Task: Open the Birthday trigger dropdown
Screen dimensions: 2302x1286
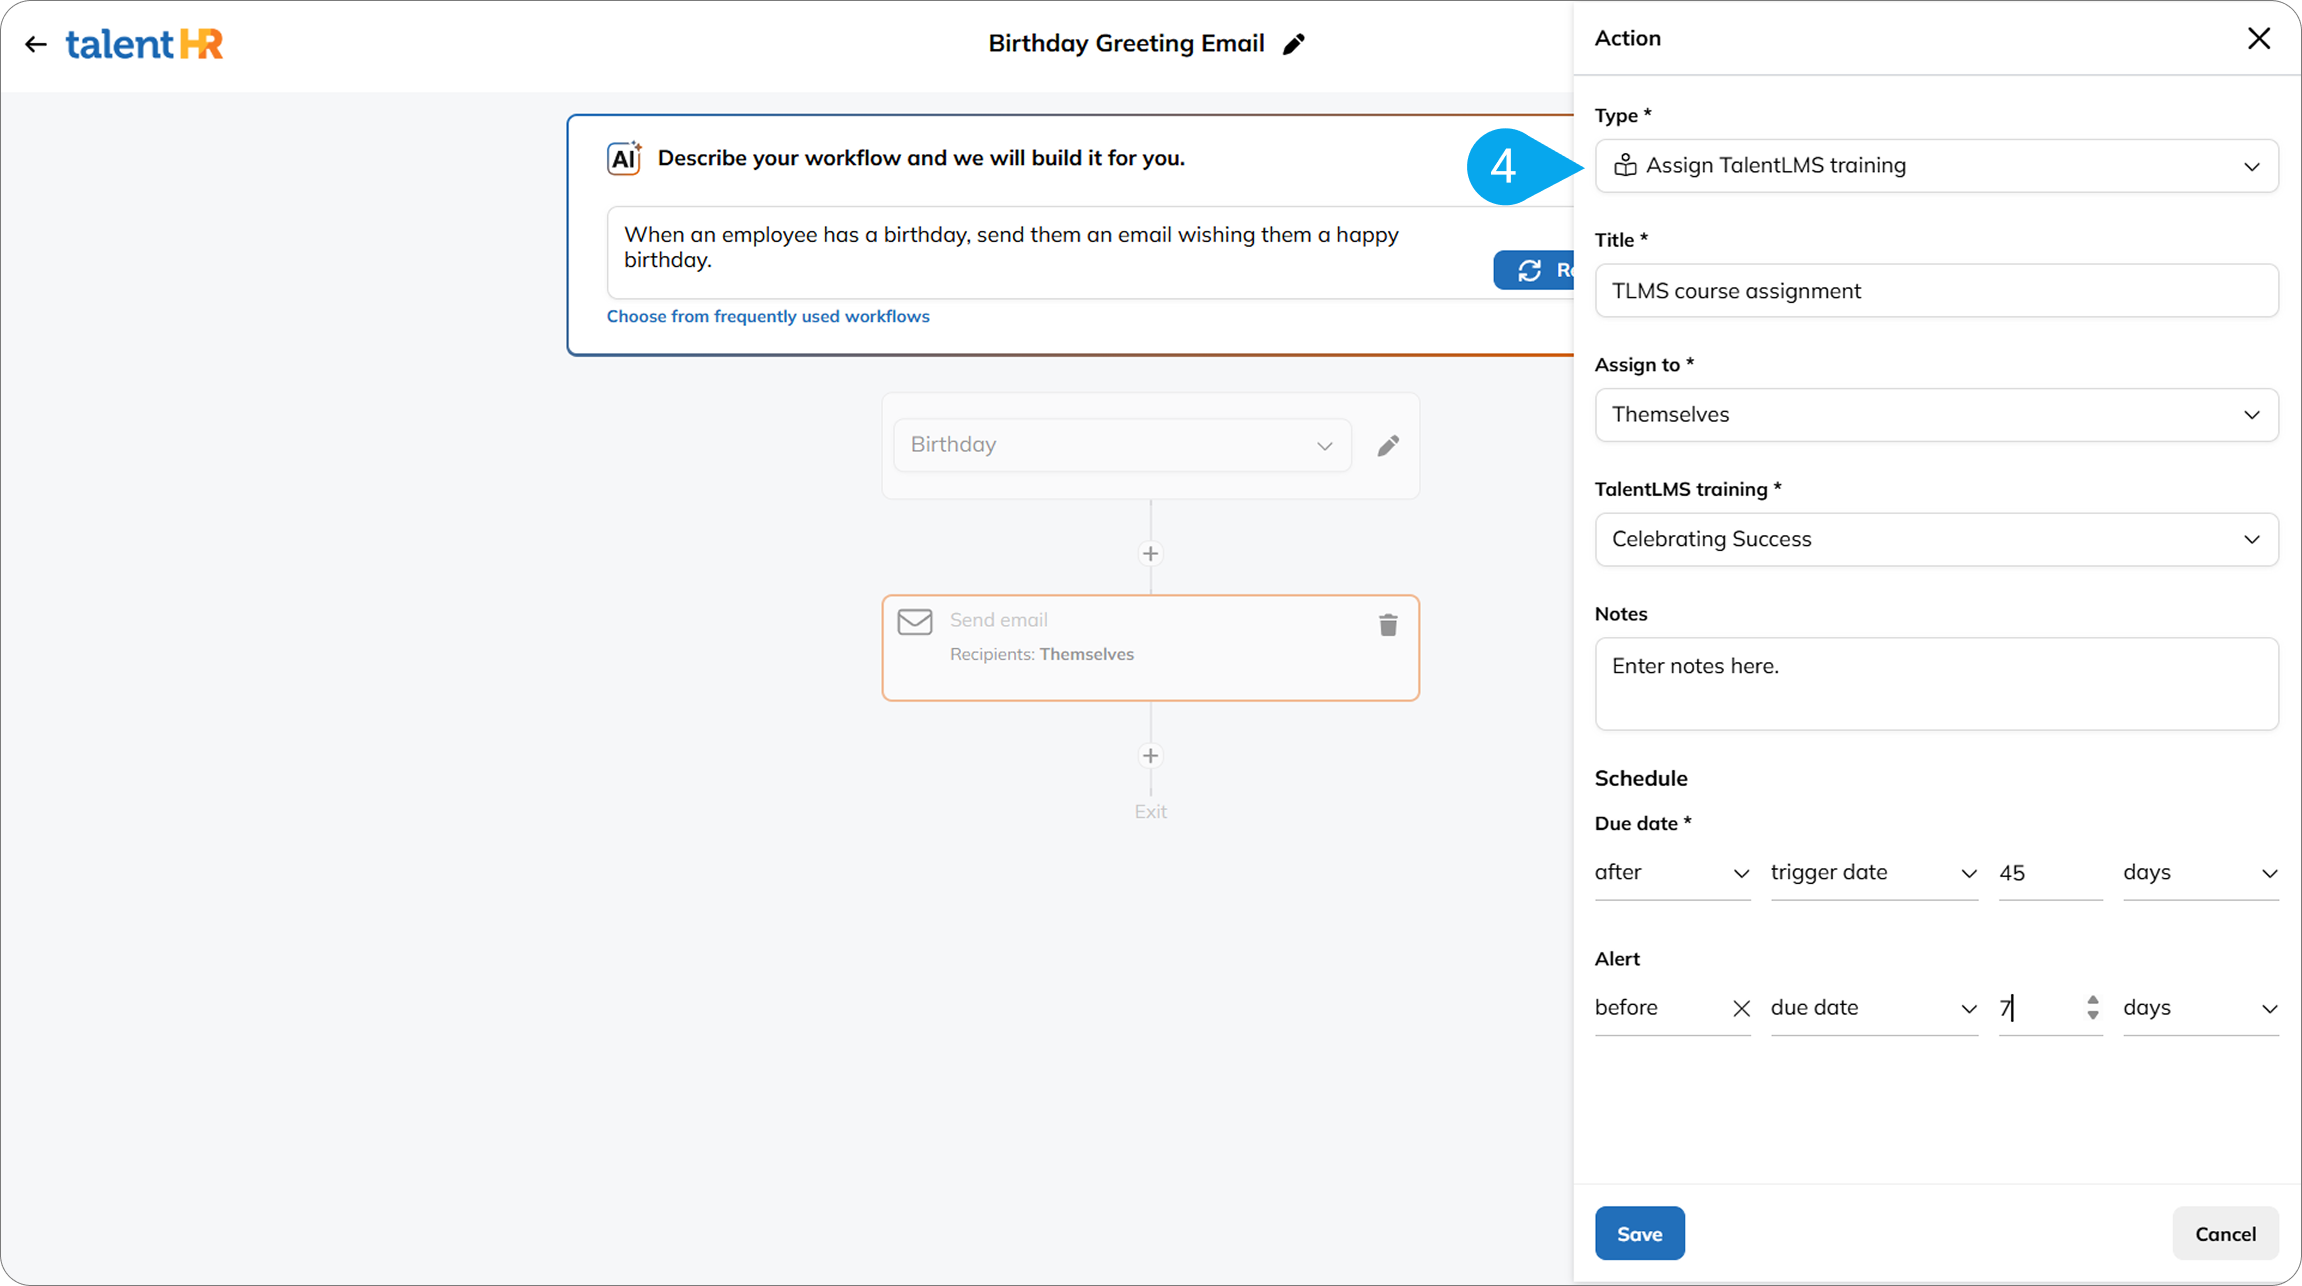Action: click(x=1122, y=445)
